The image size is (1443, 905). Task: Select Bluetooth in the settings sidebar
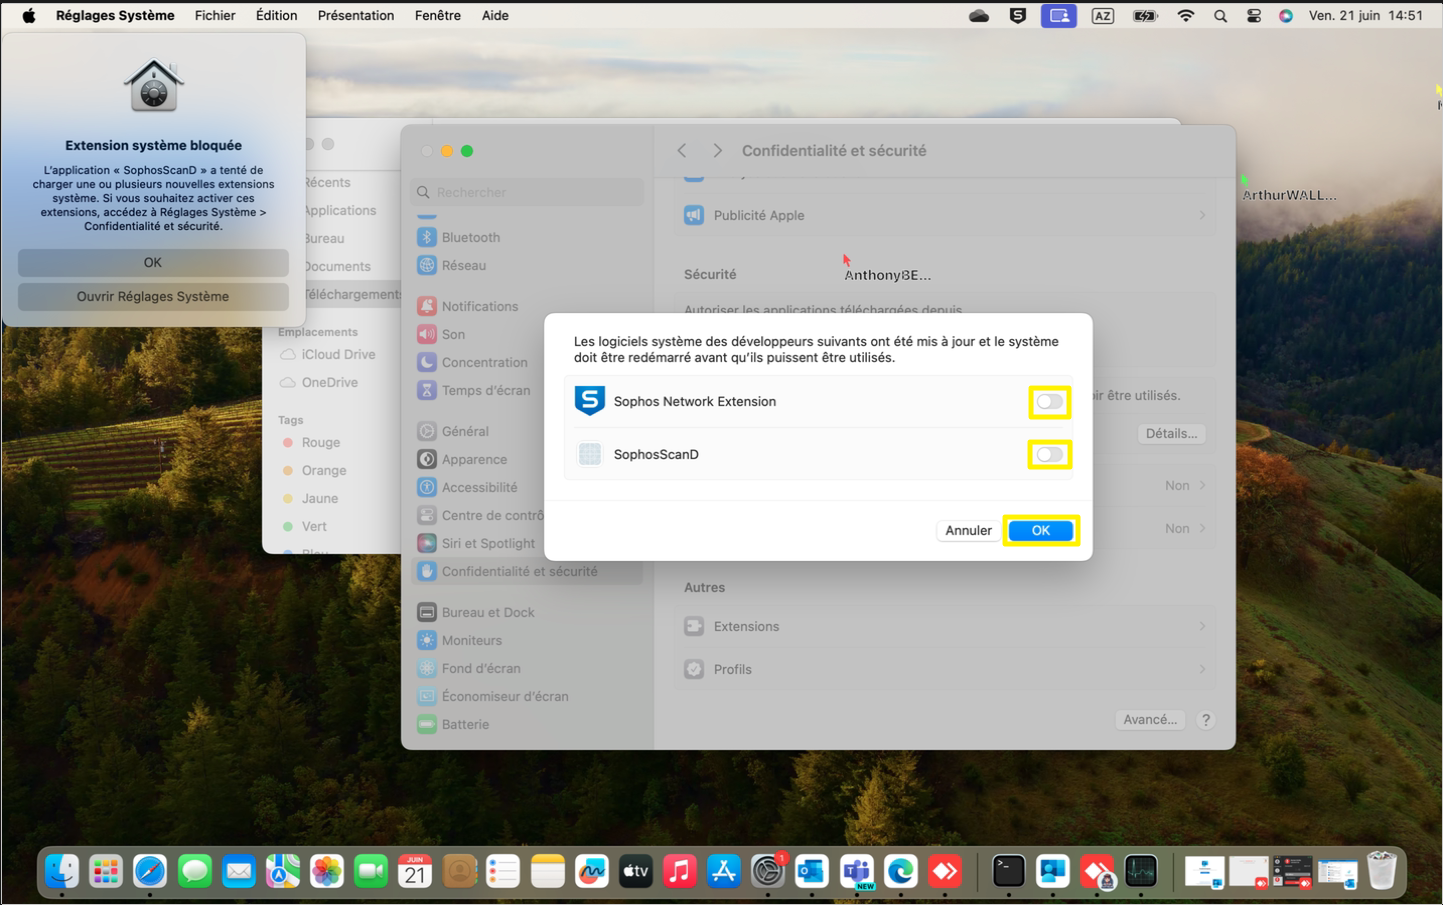tap(527, 237)
